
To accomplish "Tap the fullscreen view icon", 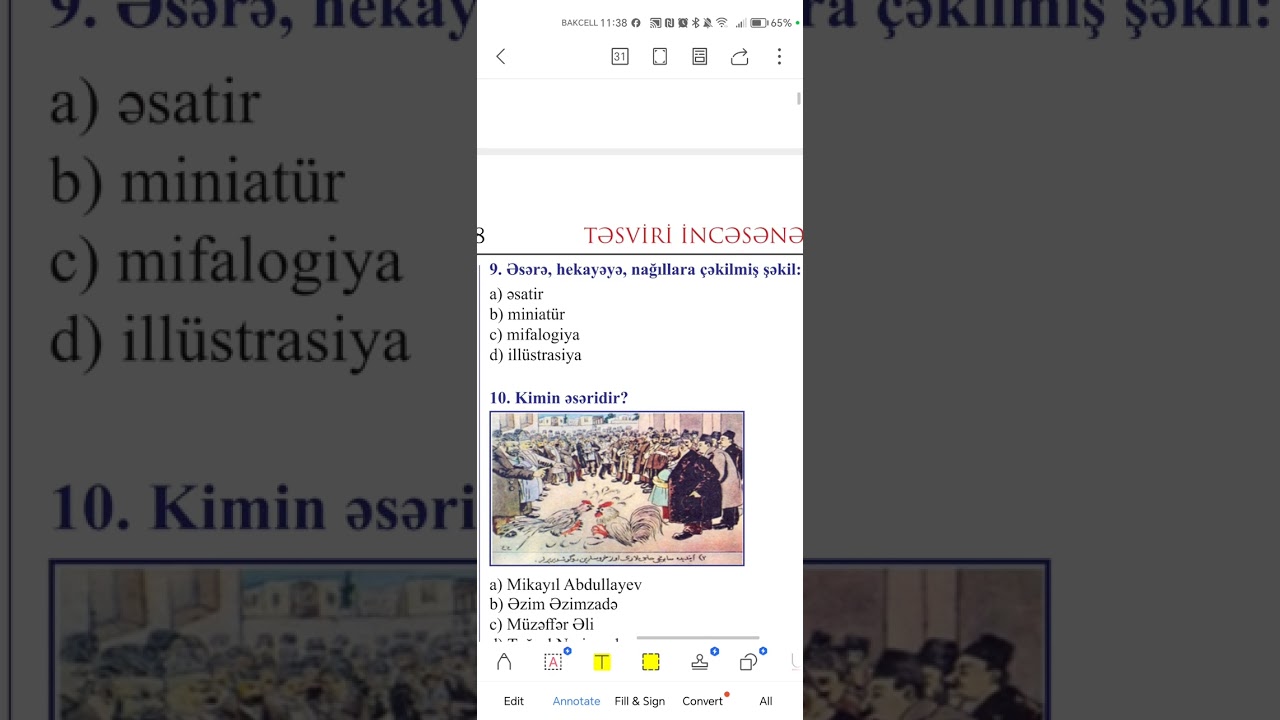I will point(660,57).
